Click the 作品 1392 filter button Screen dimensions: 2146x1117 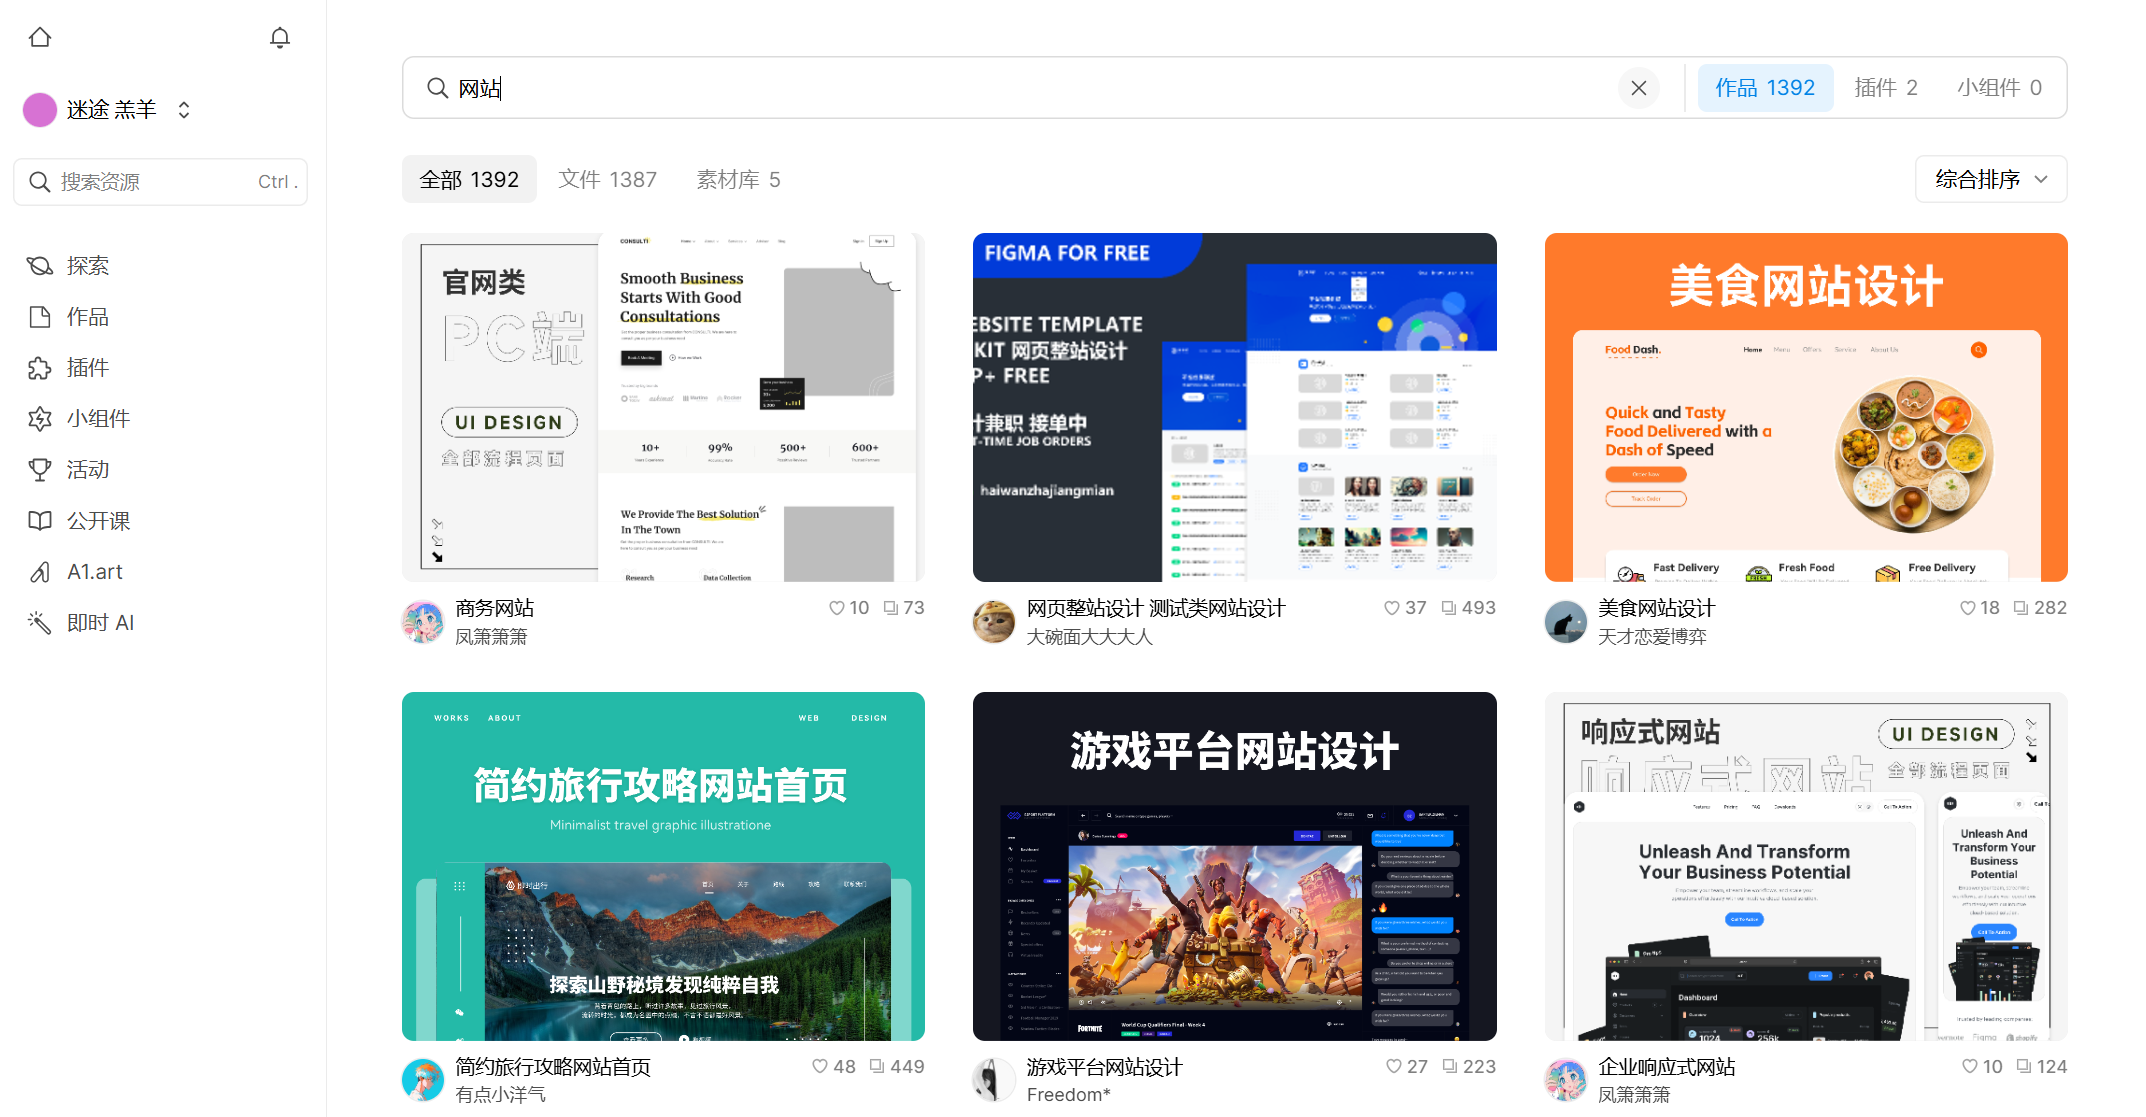pos(1764,88)
